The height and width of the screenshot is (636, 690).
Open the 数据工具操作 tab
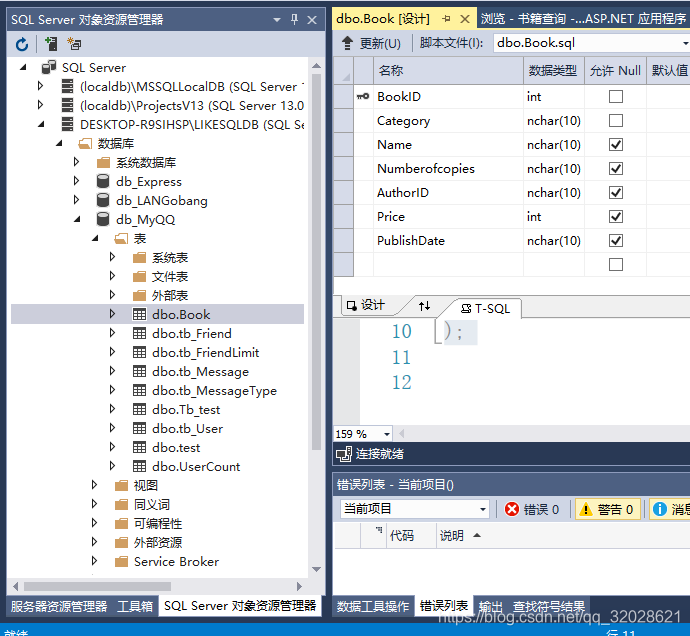pos(373,607)
